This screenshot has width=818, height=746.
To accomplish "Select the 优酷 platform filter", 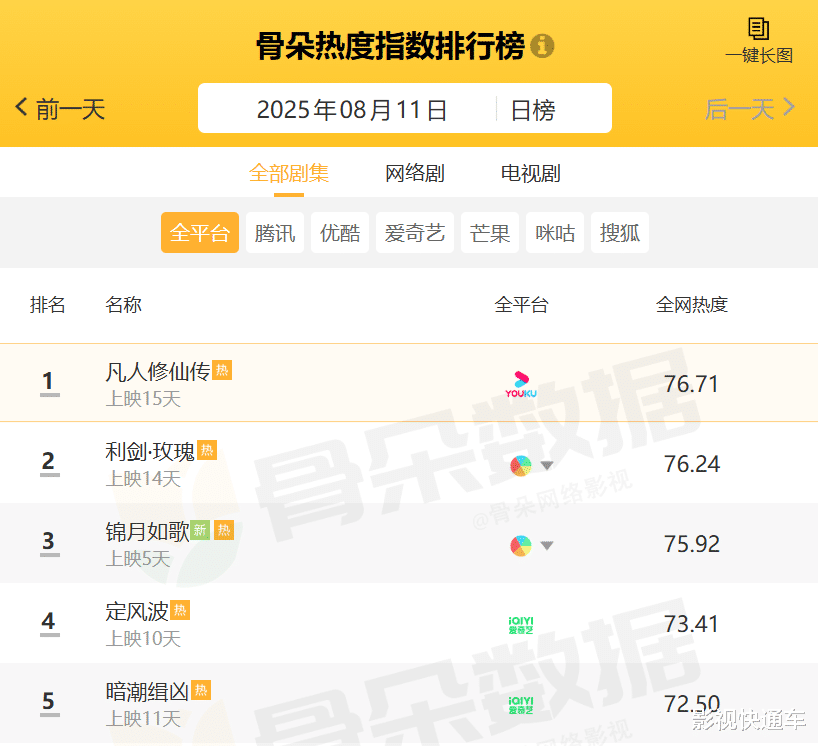I will click(x=340, y=233).
